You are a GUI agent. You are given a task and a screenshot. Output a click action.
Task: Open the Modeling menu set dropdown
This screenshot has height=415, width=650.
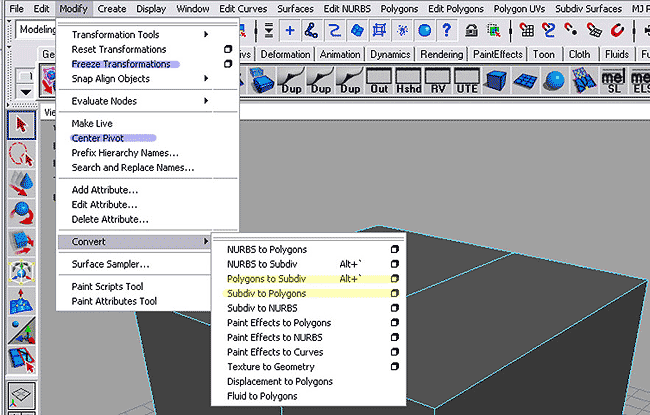pos(36,30)
